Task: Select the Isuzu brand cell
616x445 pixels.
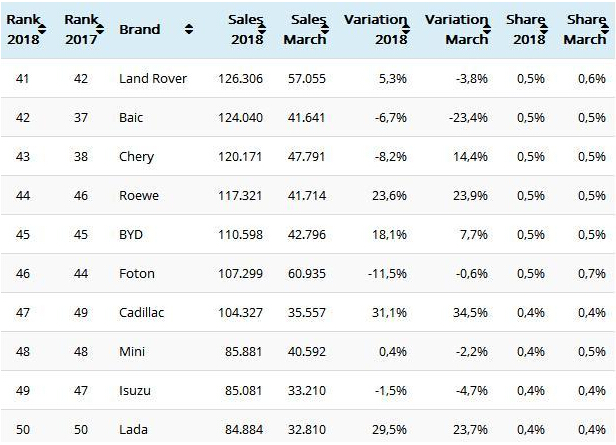Action: [134, 391]
